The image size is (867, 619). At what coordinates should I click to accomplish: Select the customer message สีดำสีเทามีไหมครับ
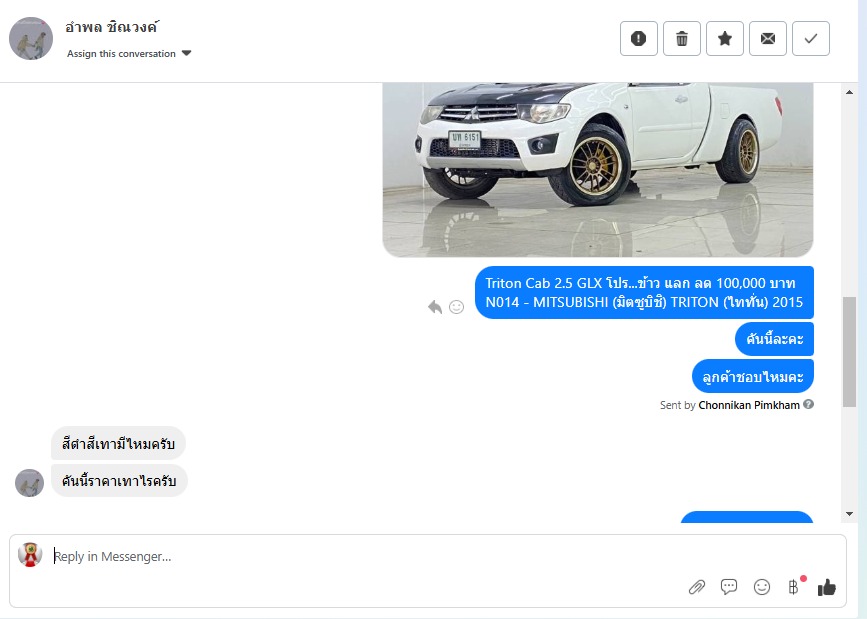(118, 444)
